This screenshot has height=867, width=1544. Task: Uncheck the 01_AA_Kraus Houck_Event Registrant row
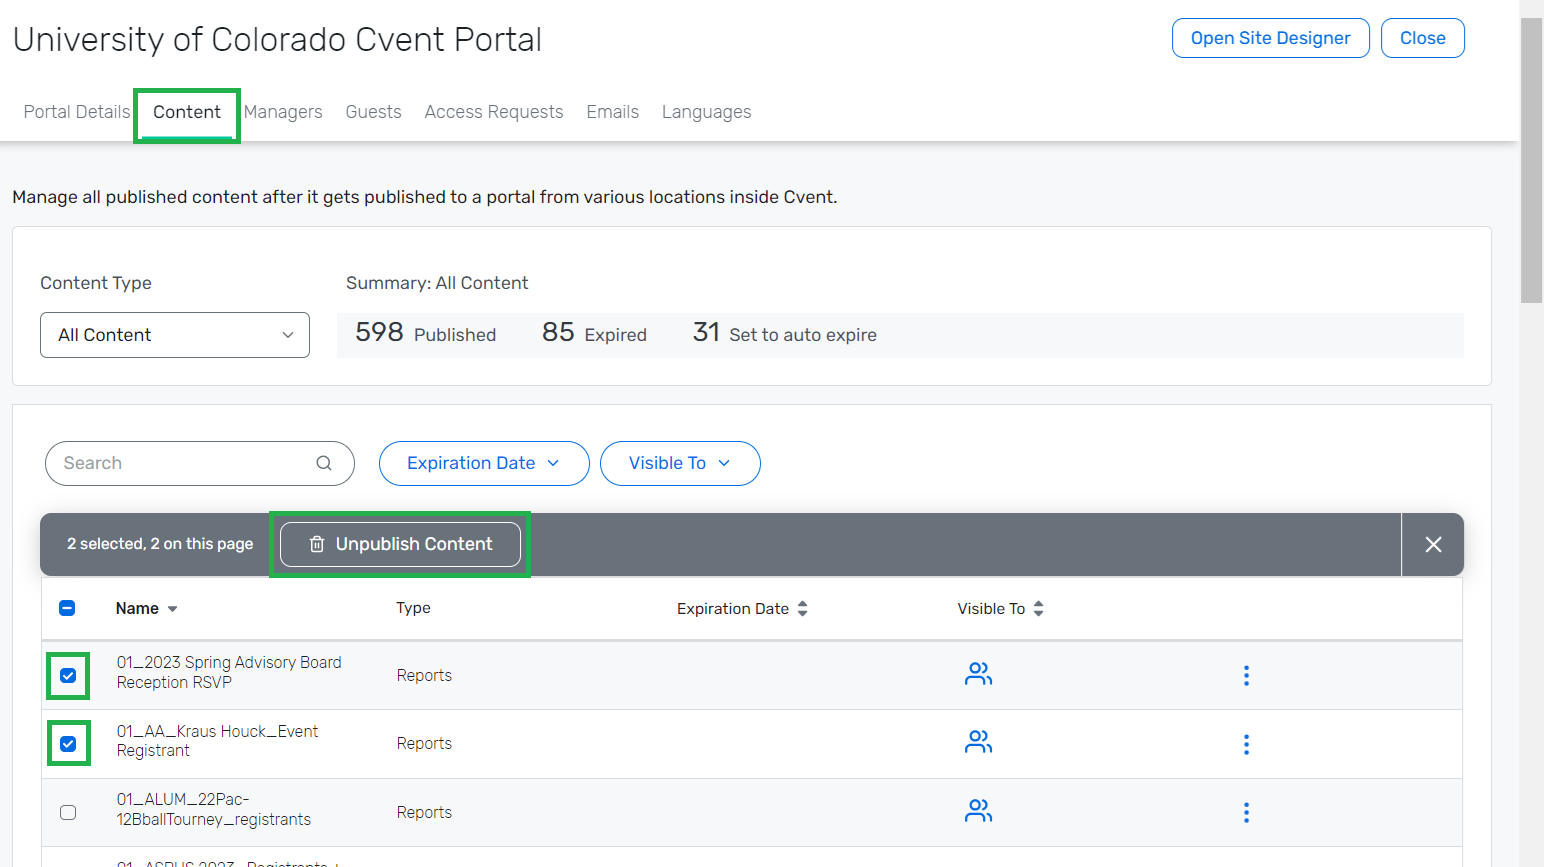tap(68, 743)
